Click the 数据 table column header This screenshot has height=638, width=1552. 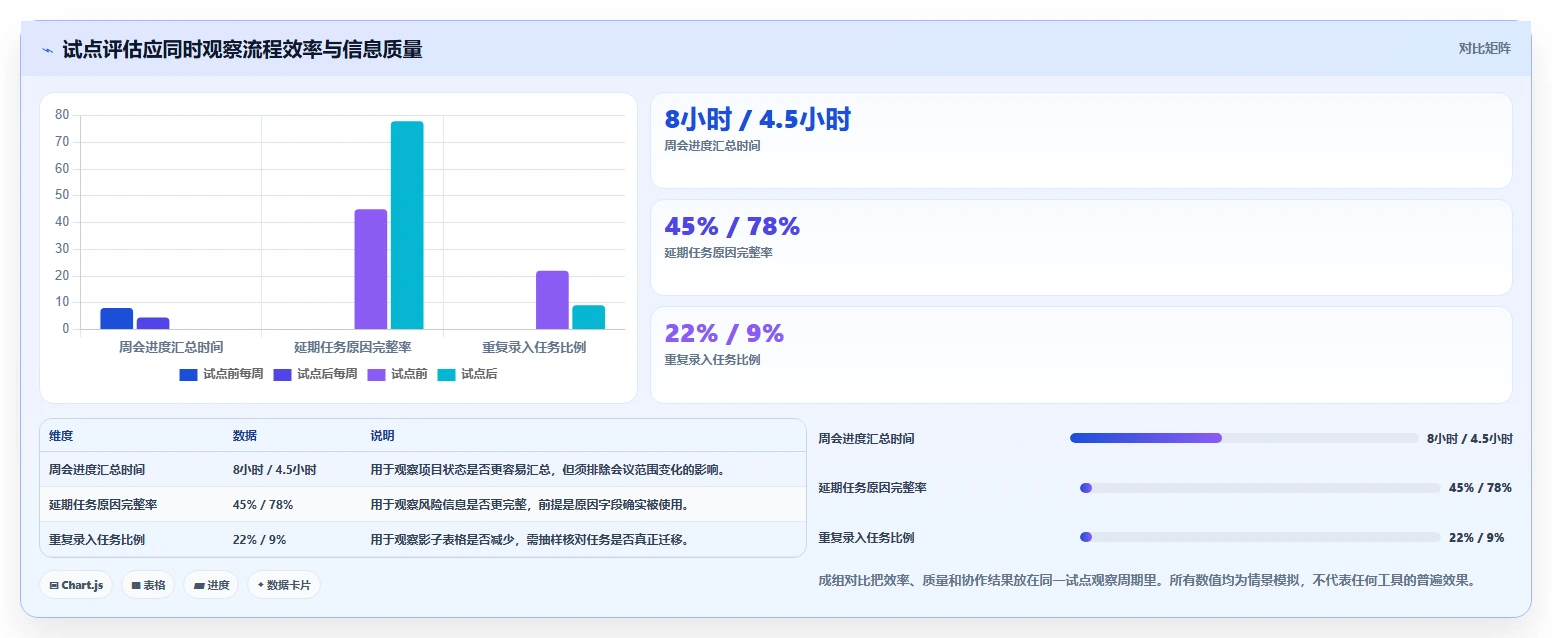[245, 436]
